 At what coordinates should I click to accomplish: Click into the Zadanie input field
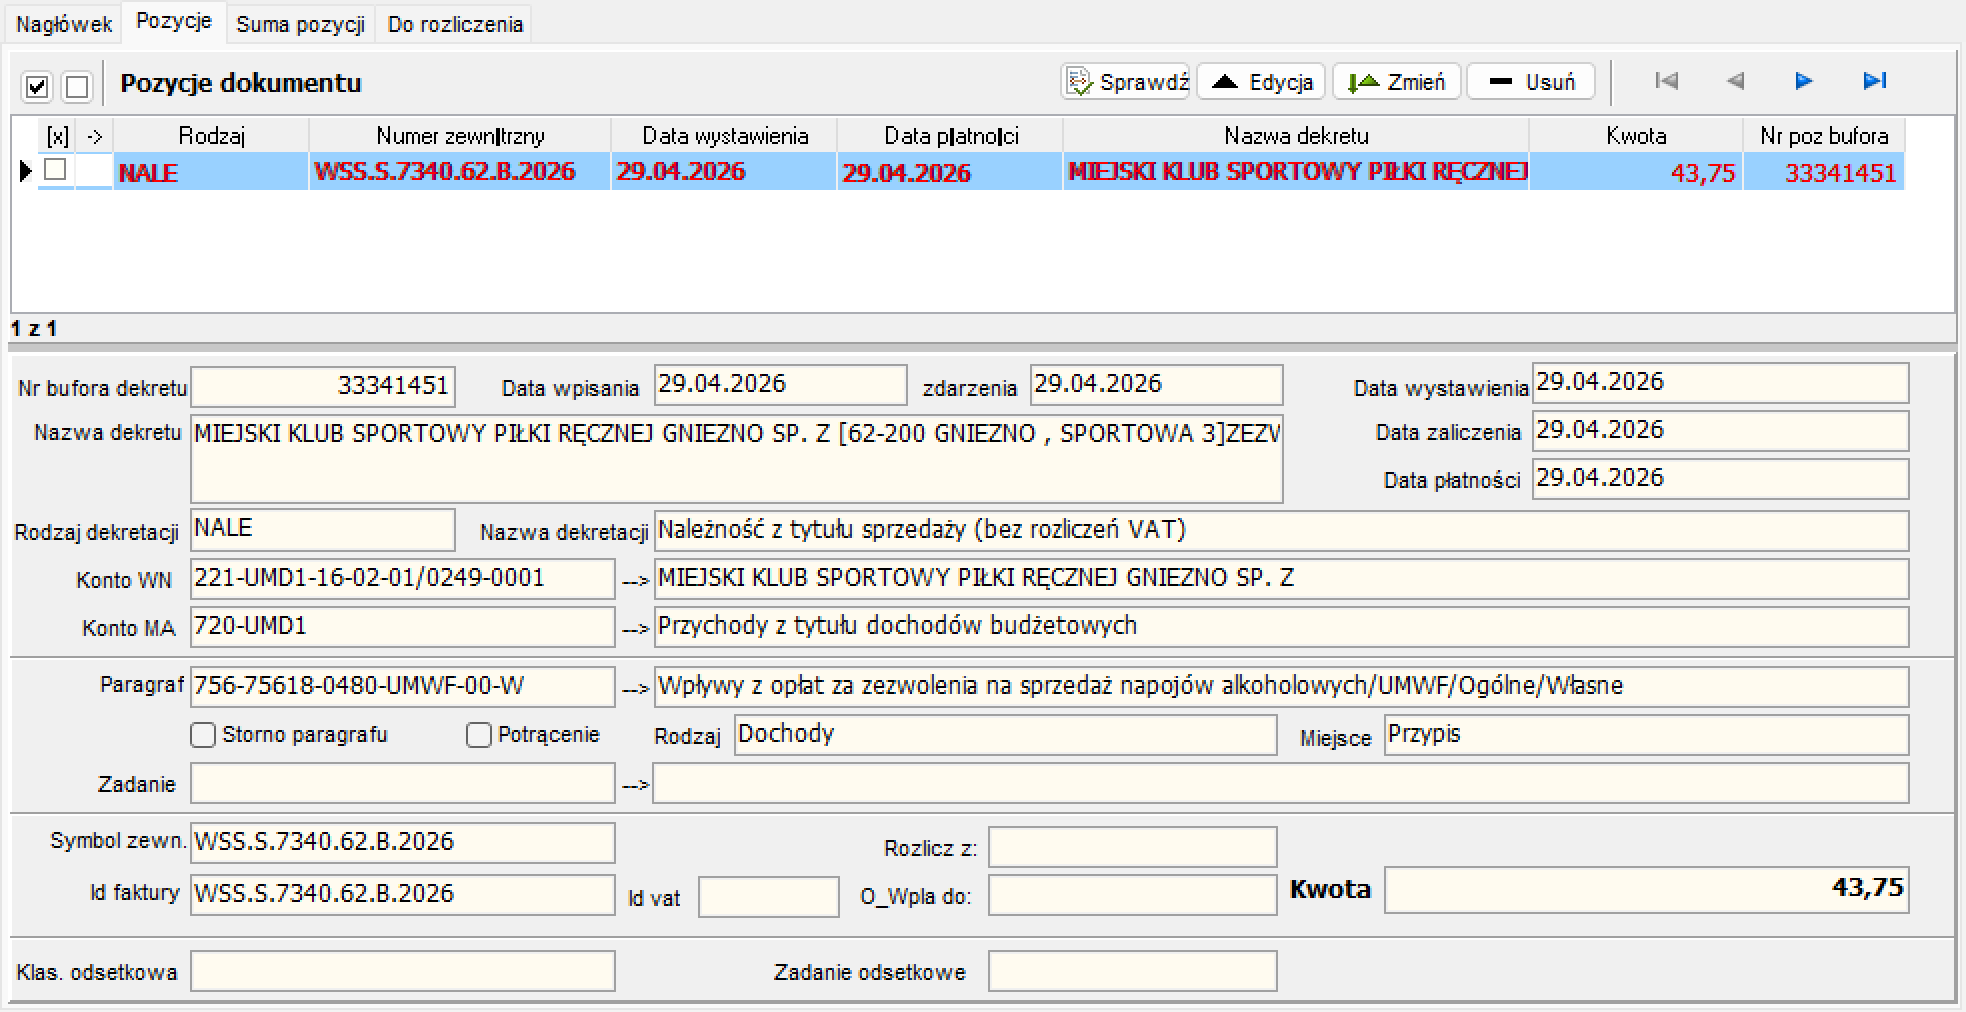[x=402, y=783]
